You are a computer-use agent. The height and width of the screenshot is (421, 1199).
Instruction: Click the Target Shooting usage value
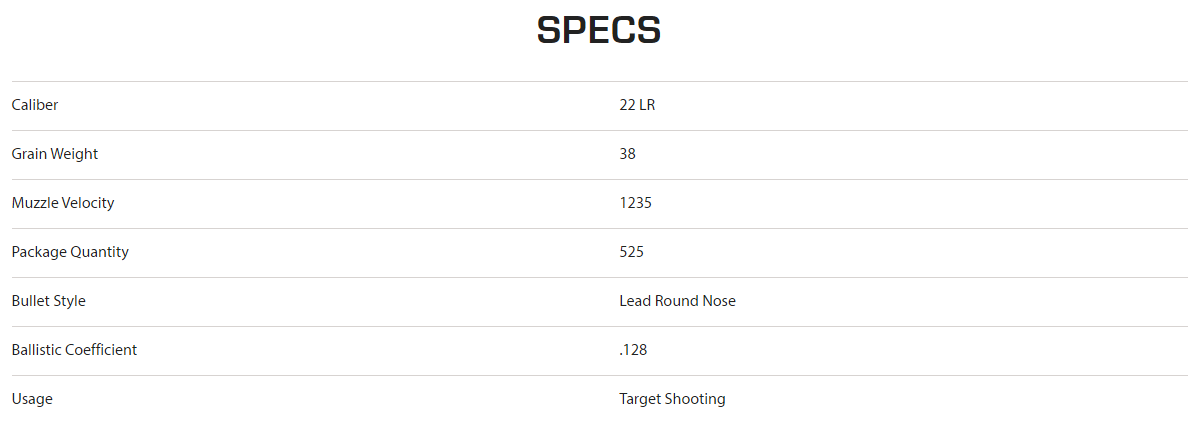tap(672, 399)
